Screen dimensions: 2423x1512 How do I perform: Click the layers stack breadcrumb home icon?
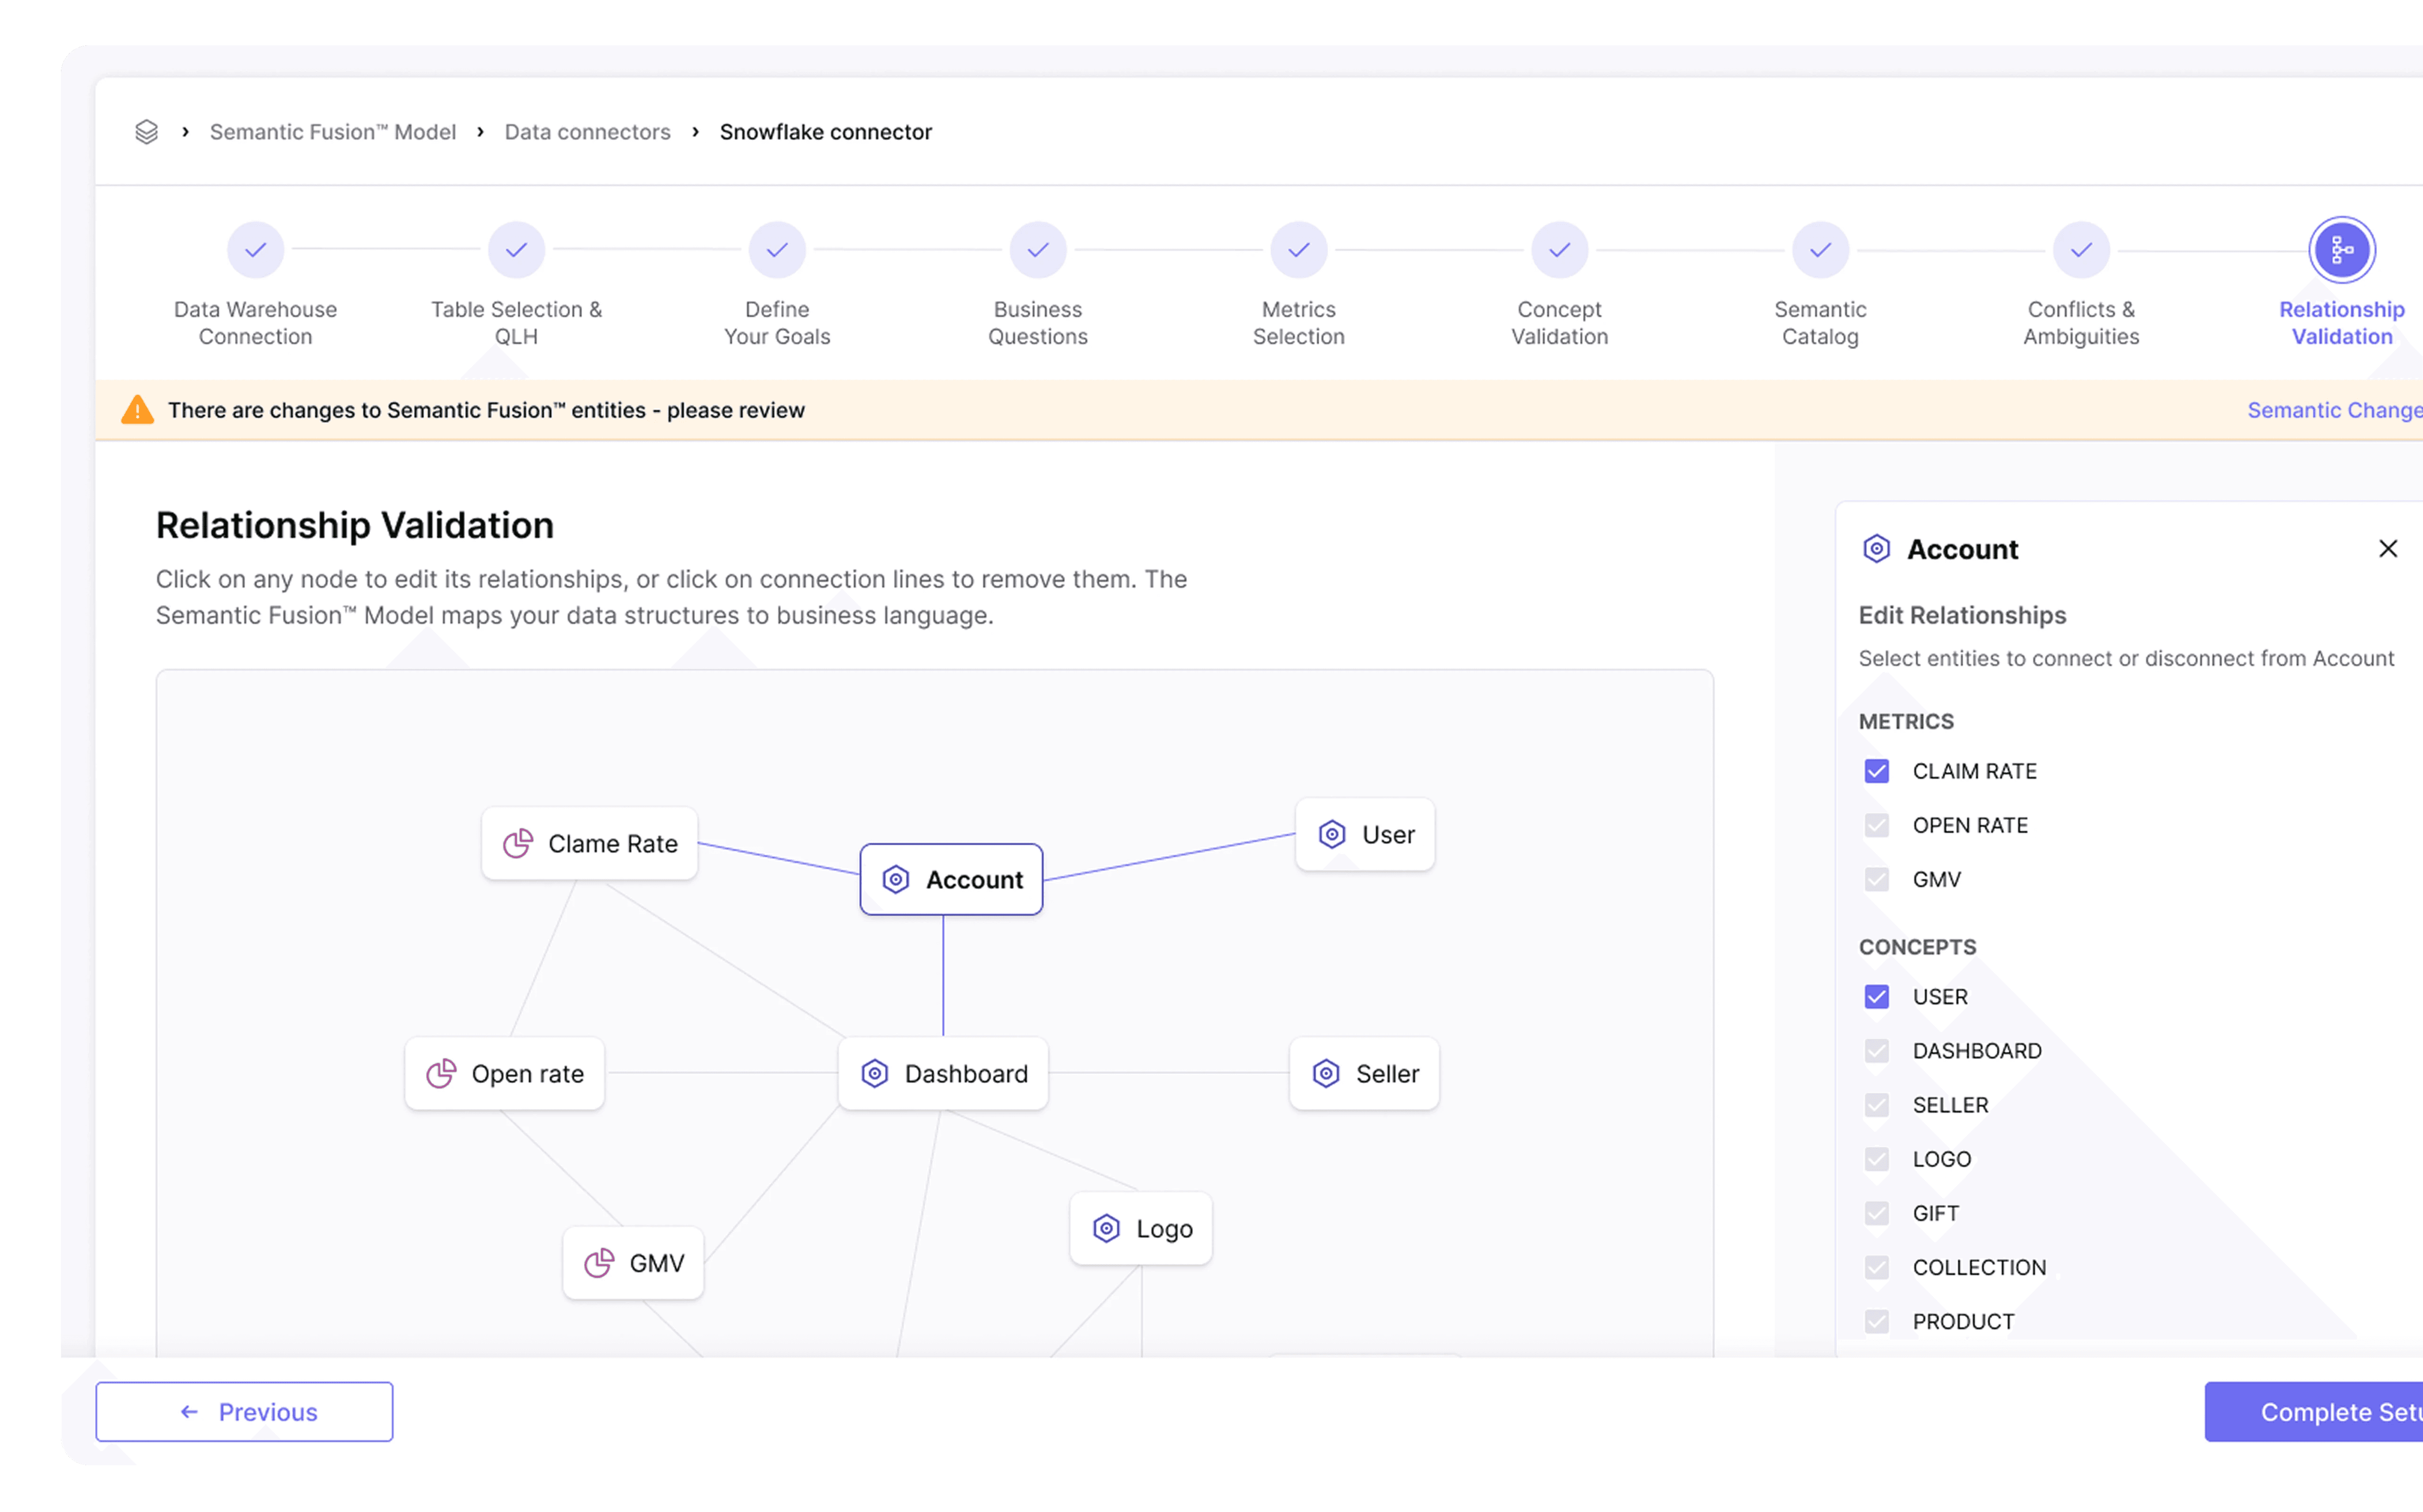point(146,132)
